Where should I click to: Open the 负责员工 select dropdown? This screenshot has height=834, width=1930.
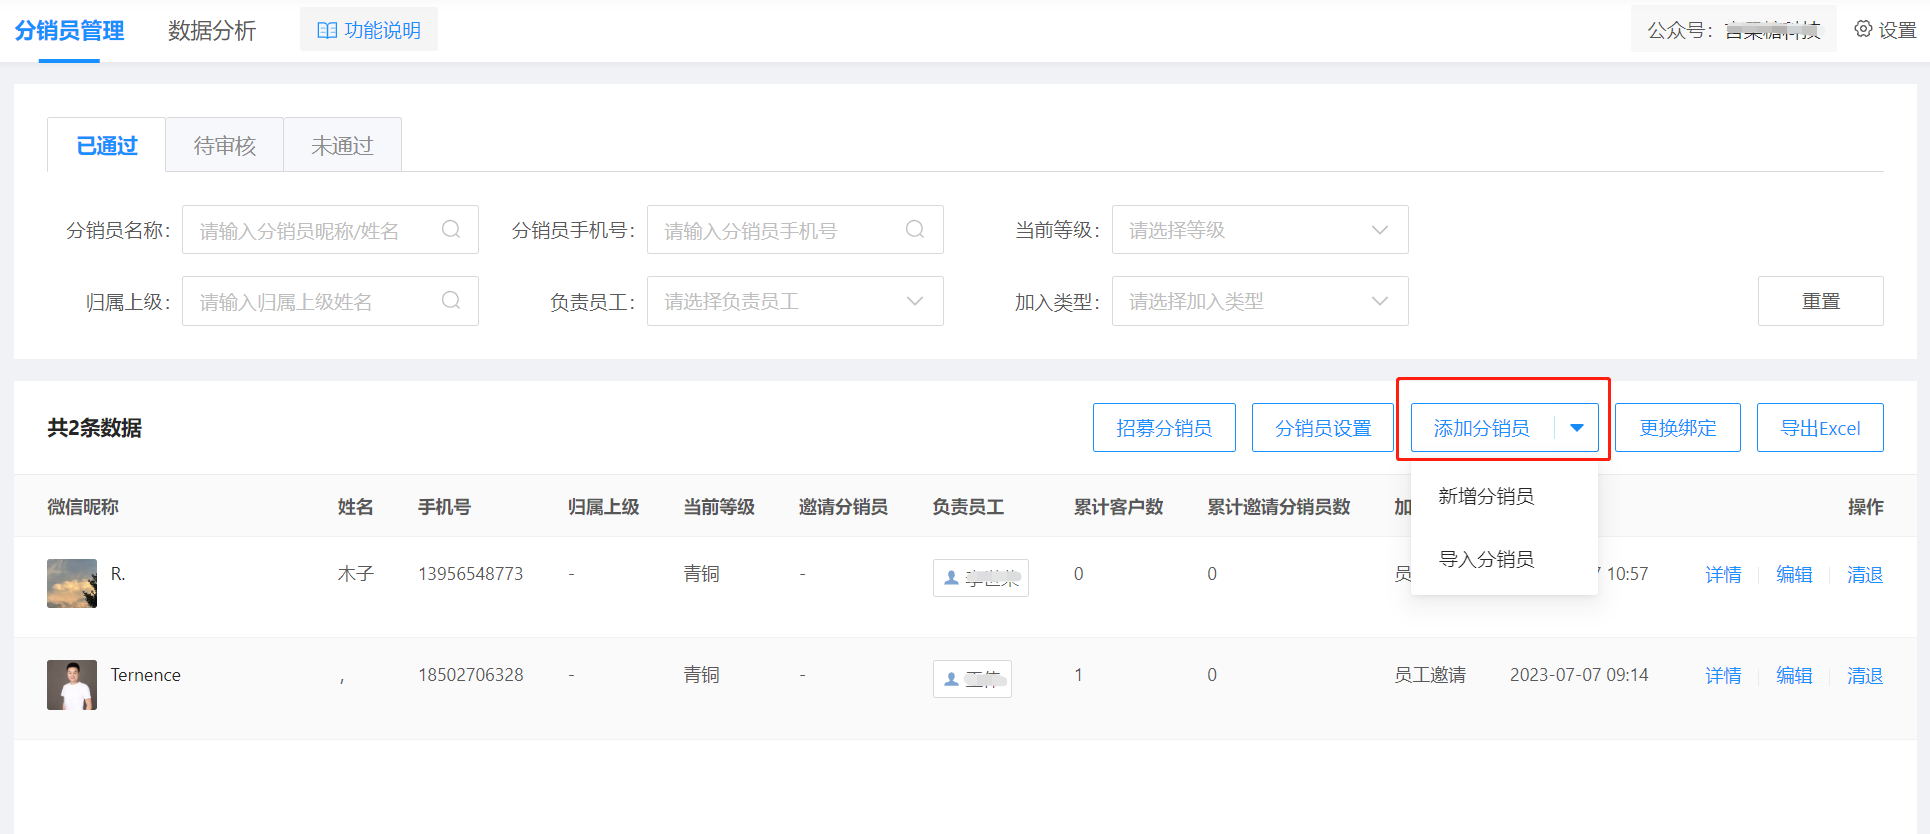pos(795,301)
